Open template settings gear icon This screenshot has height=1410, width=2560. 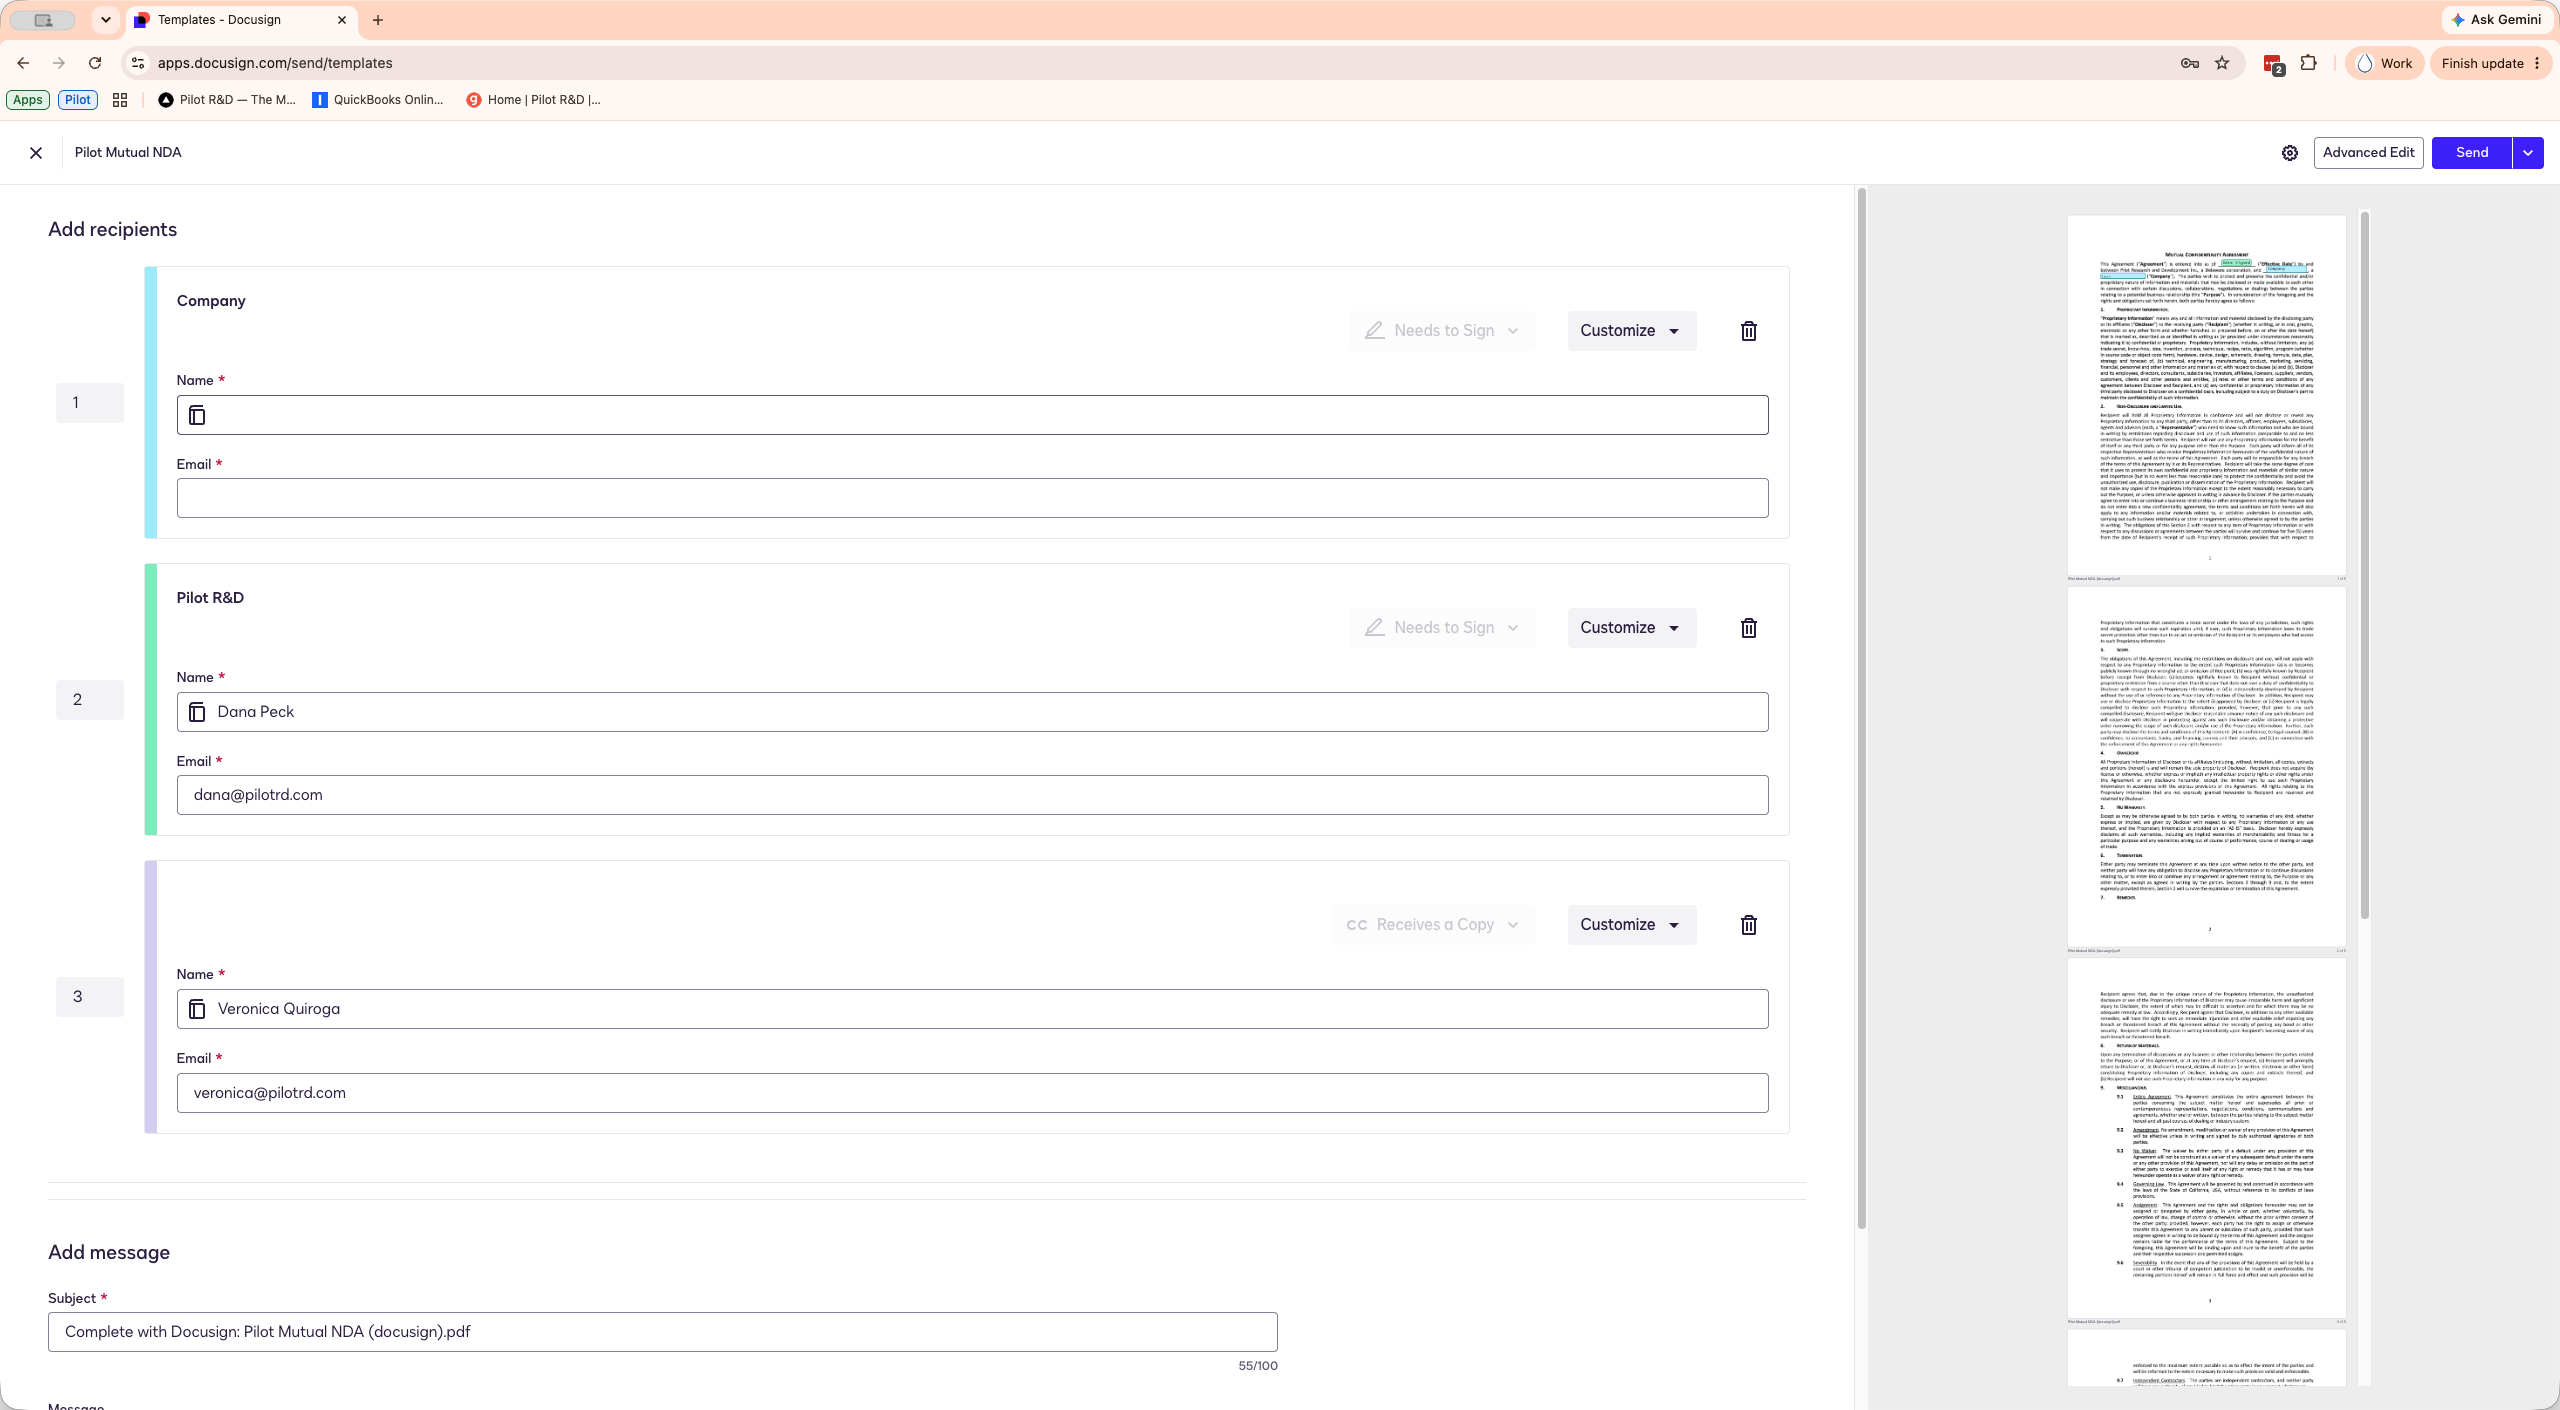(2290, 153)
